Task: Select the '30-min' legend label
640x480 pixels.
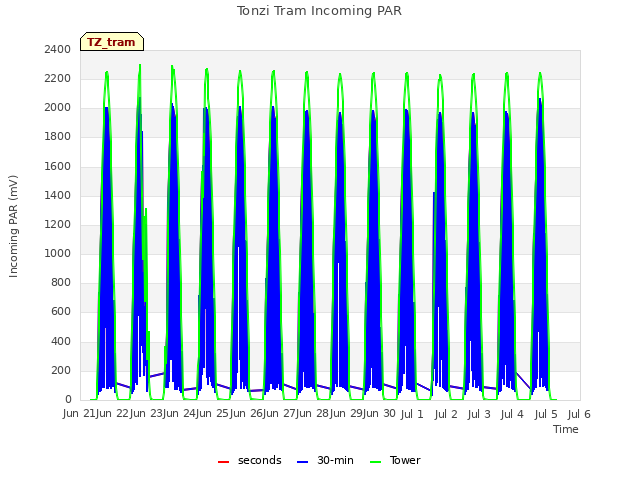Action: coord(335,460)
